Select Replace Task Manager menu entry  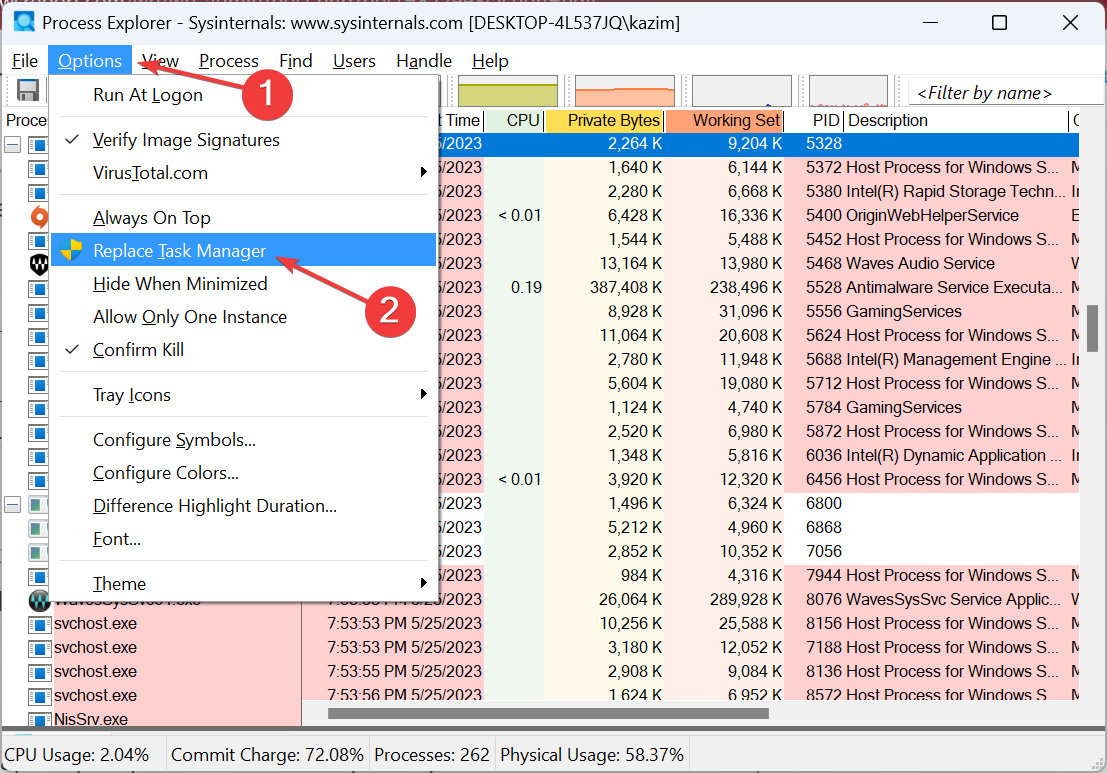243,251
